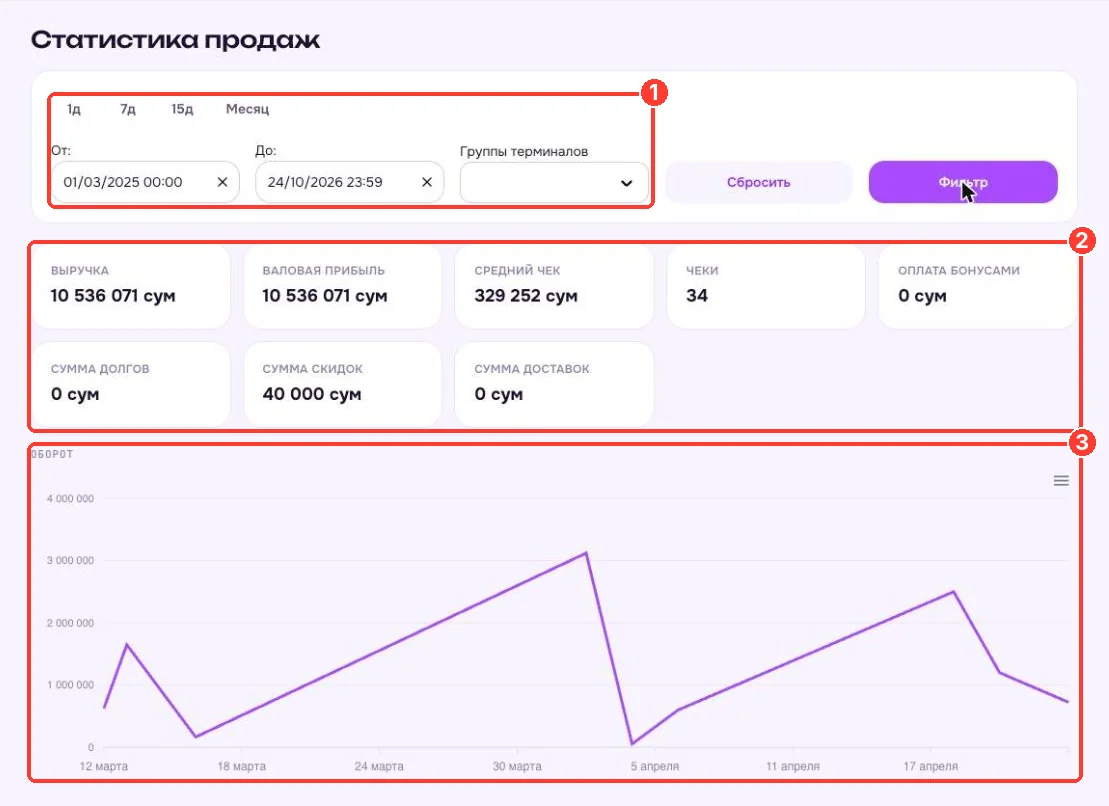The image size is (1109, 806).
Task: Click the Сумма долгов card
Action: pyautogui.click(x=131, y=385)
